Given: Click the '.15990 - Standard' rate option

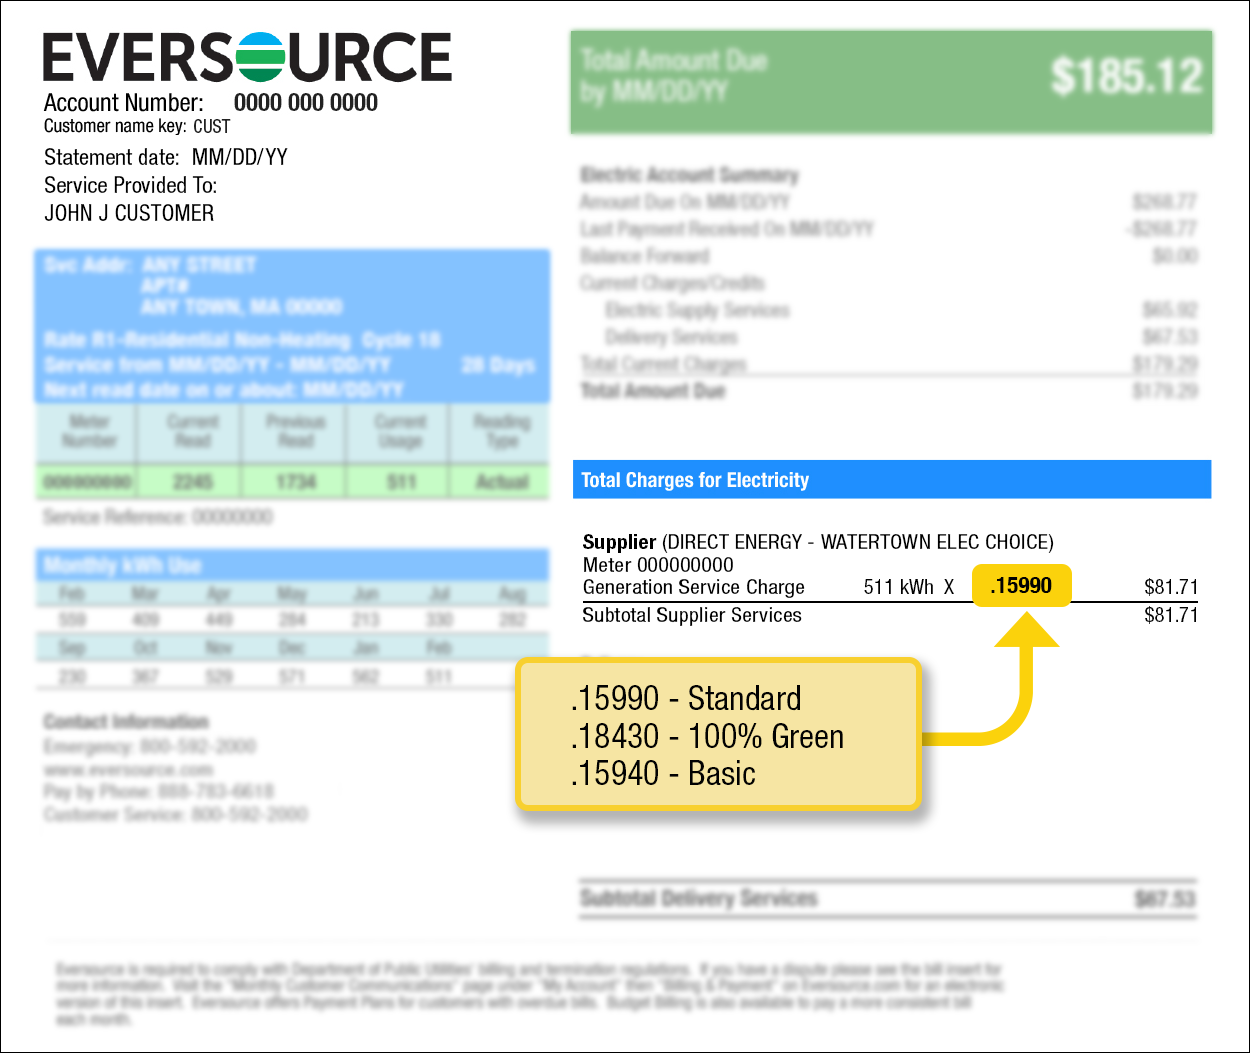Looking at the screenshot, I should click(x=686, y=698).
